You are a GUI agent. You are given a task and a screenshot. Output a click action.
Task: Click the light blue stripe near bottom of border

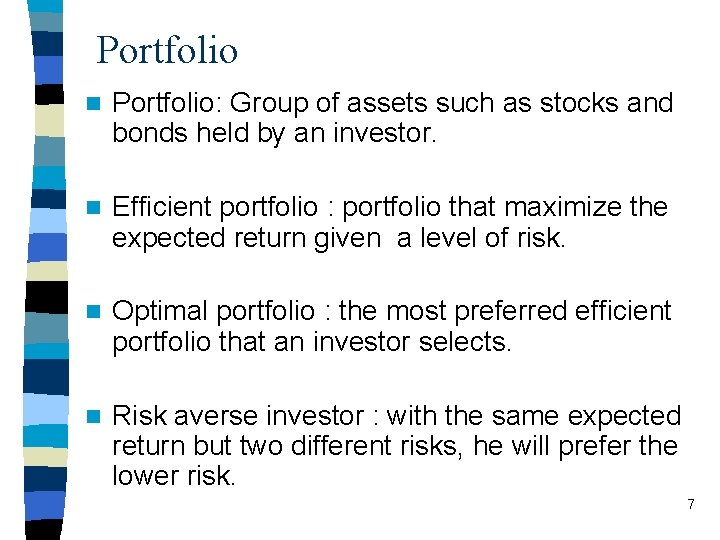(x=45, y=410)
